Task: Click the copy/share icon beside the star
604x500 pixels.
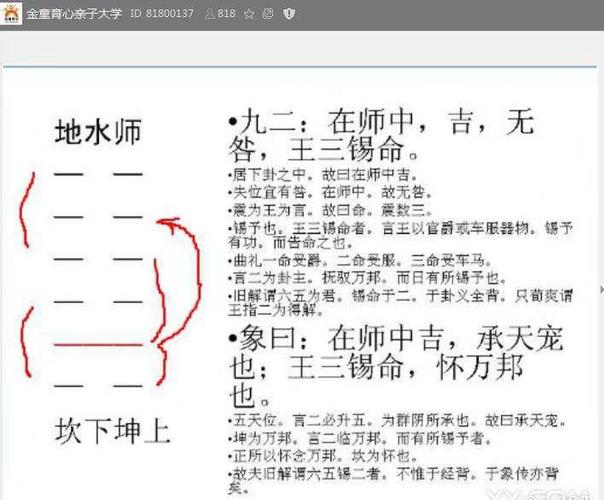Action: pos(268,15)
